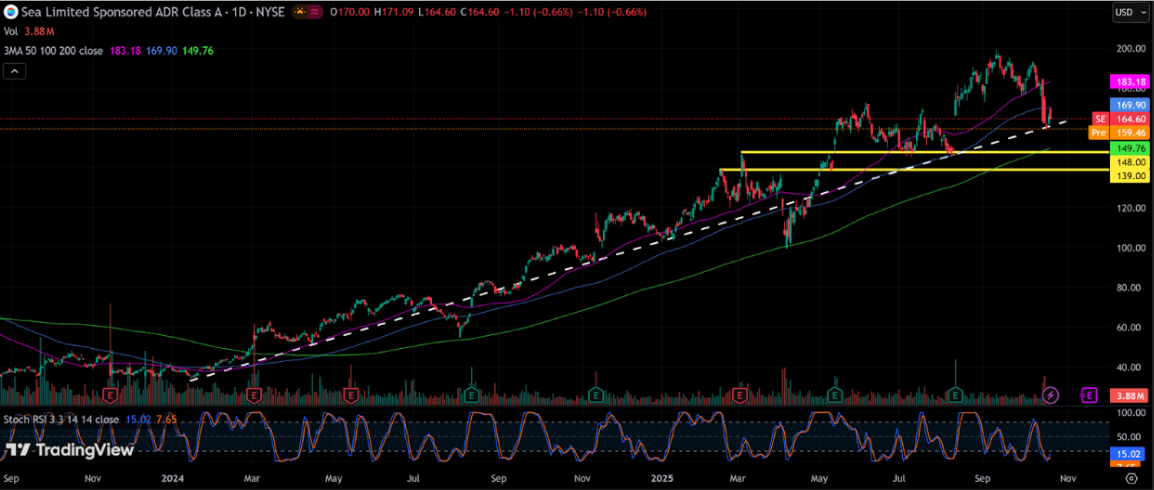Click the purple upcoming earnings E marker
Image resolution: width=1154 pixels, height=490 pixels.
tap(1088, 395)
